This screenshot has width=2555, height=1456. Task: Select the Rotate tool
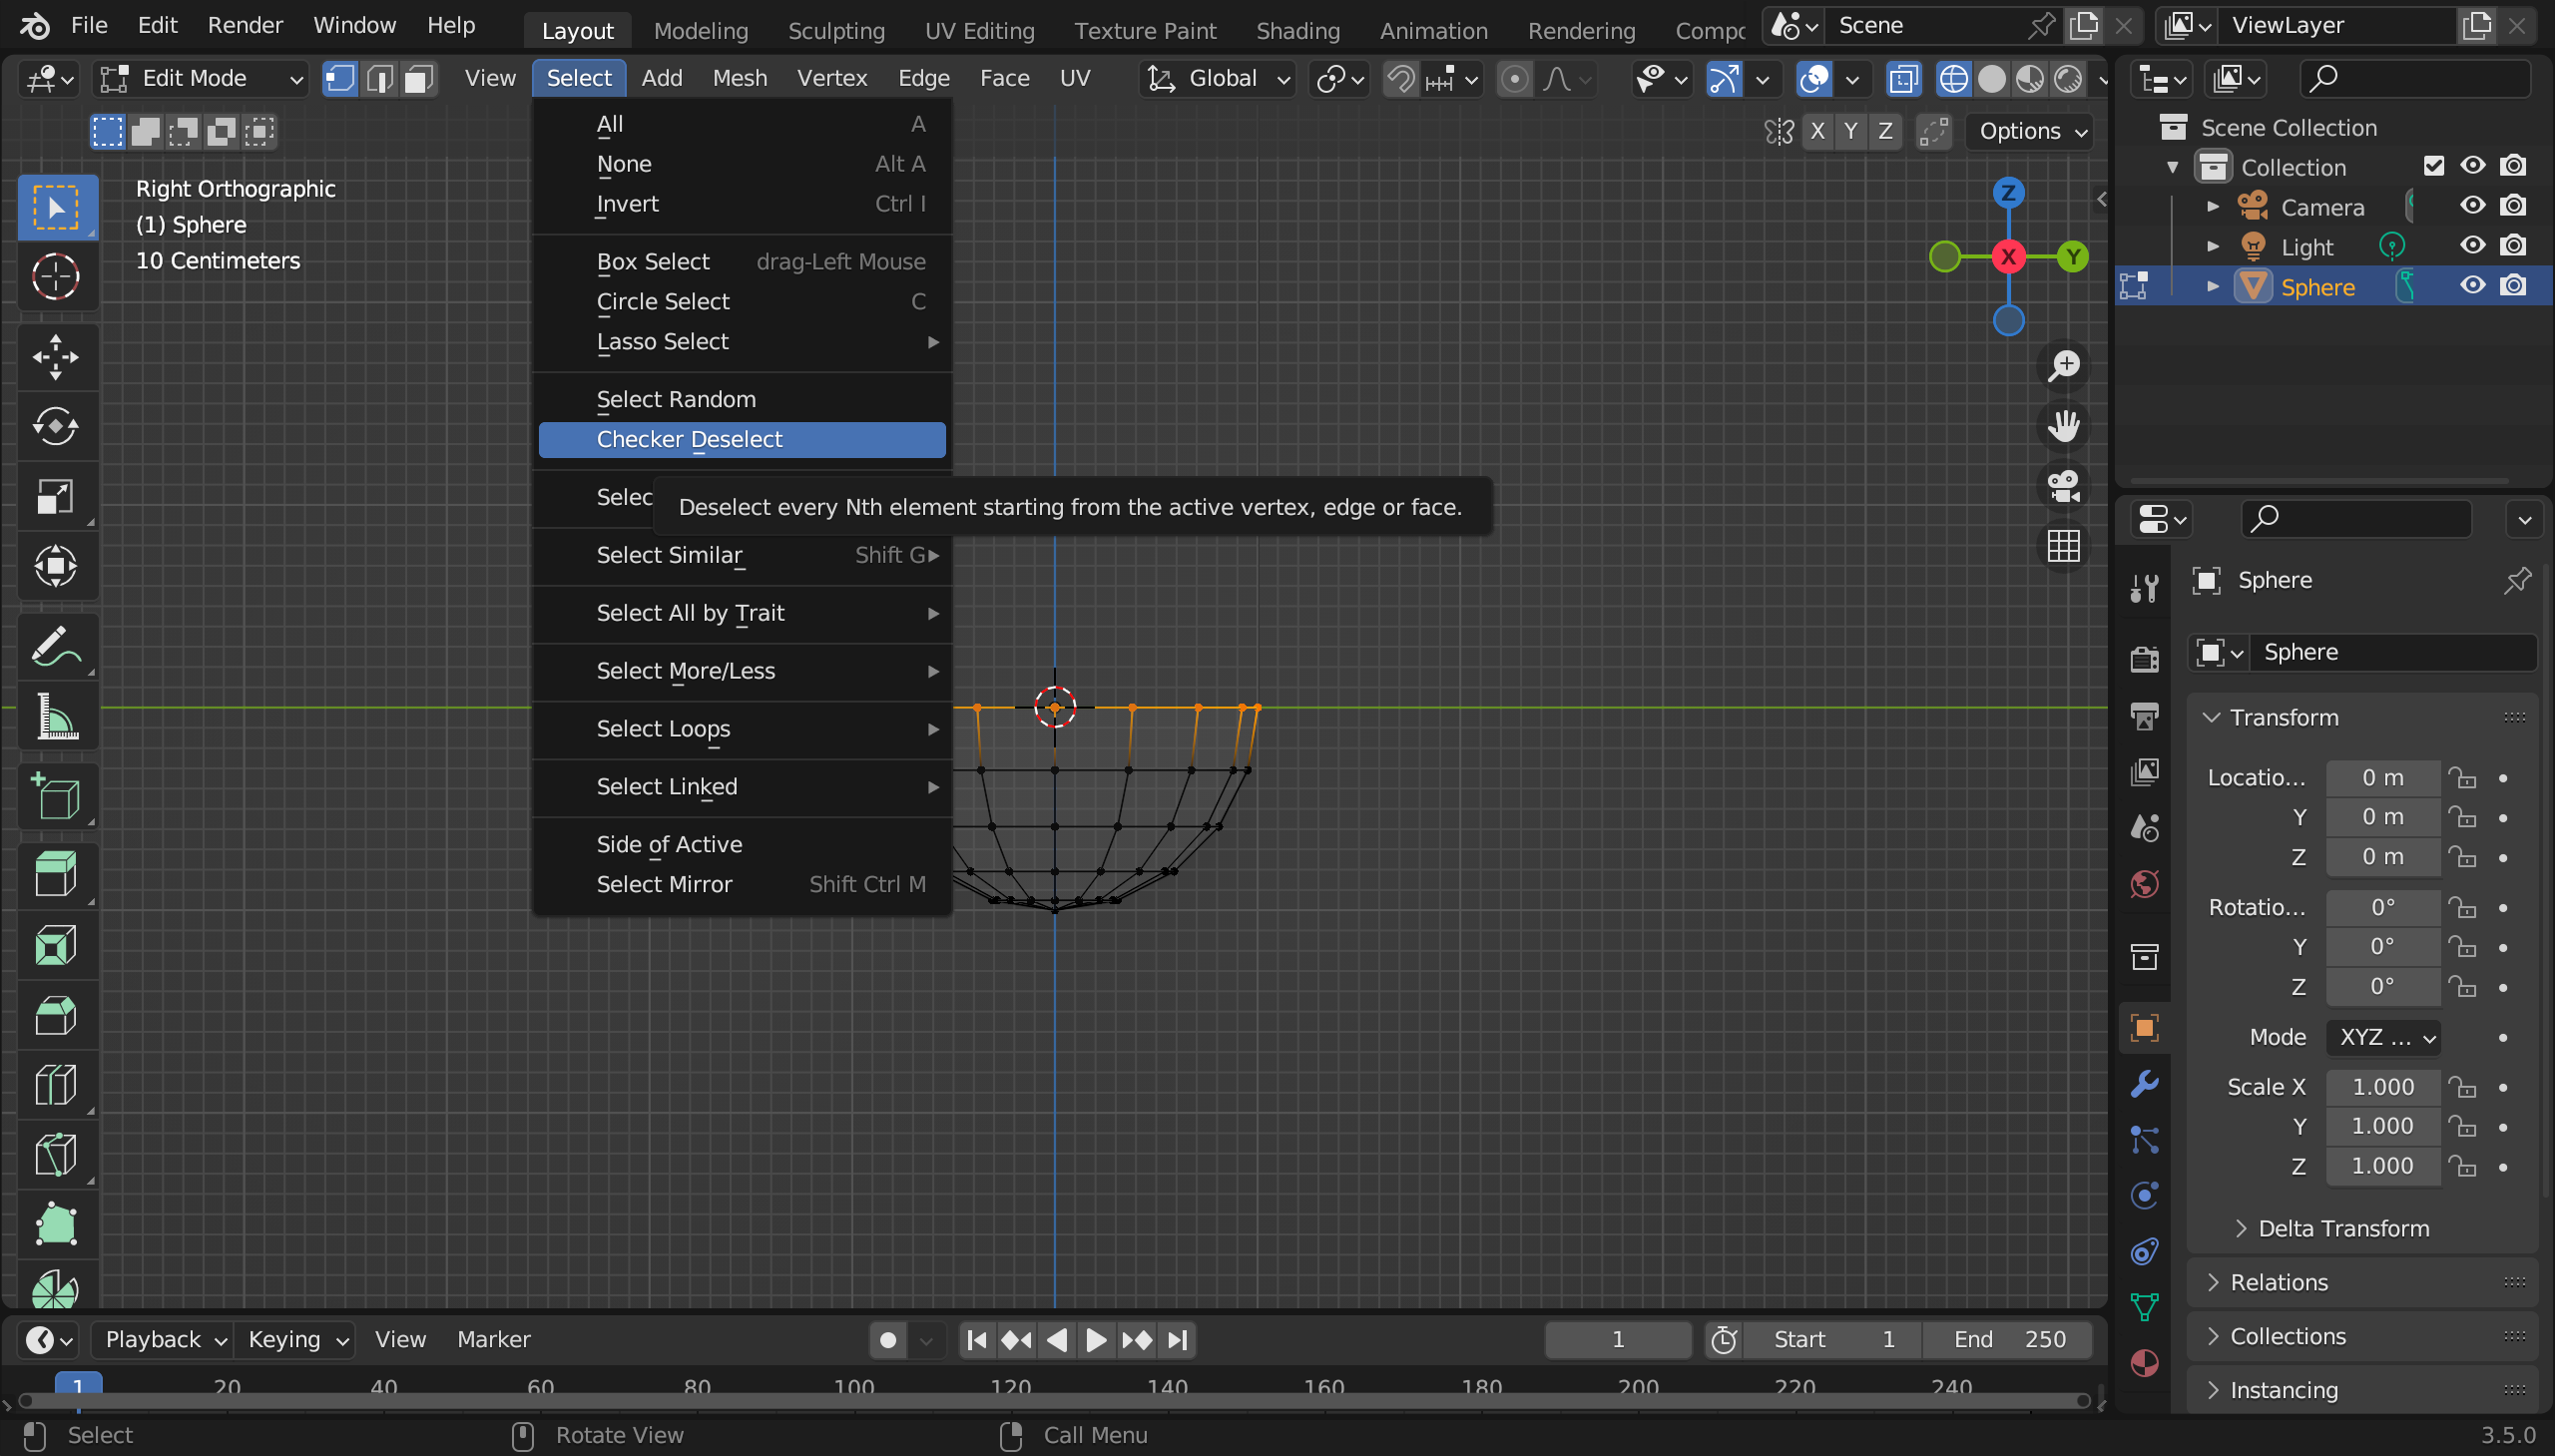56,427
